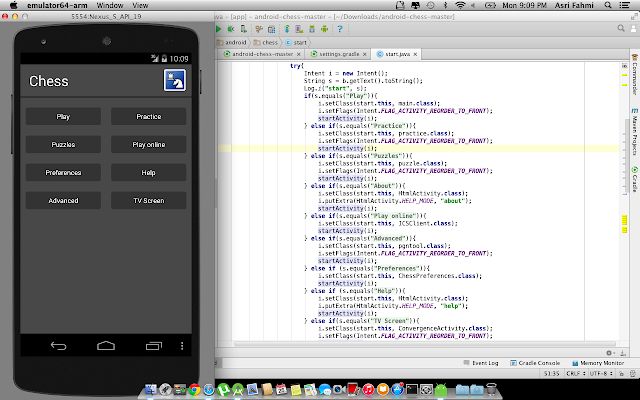Viewport: 640px width, 400px height.
Task: Open the Window menu in menu bar
Action: click(110, 5)
